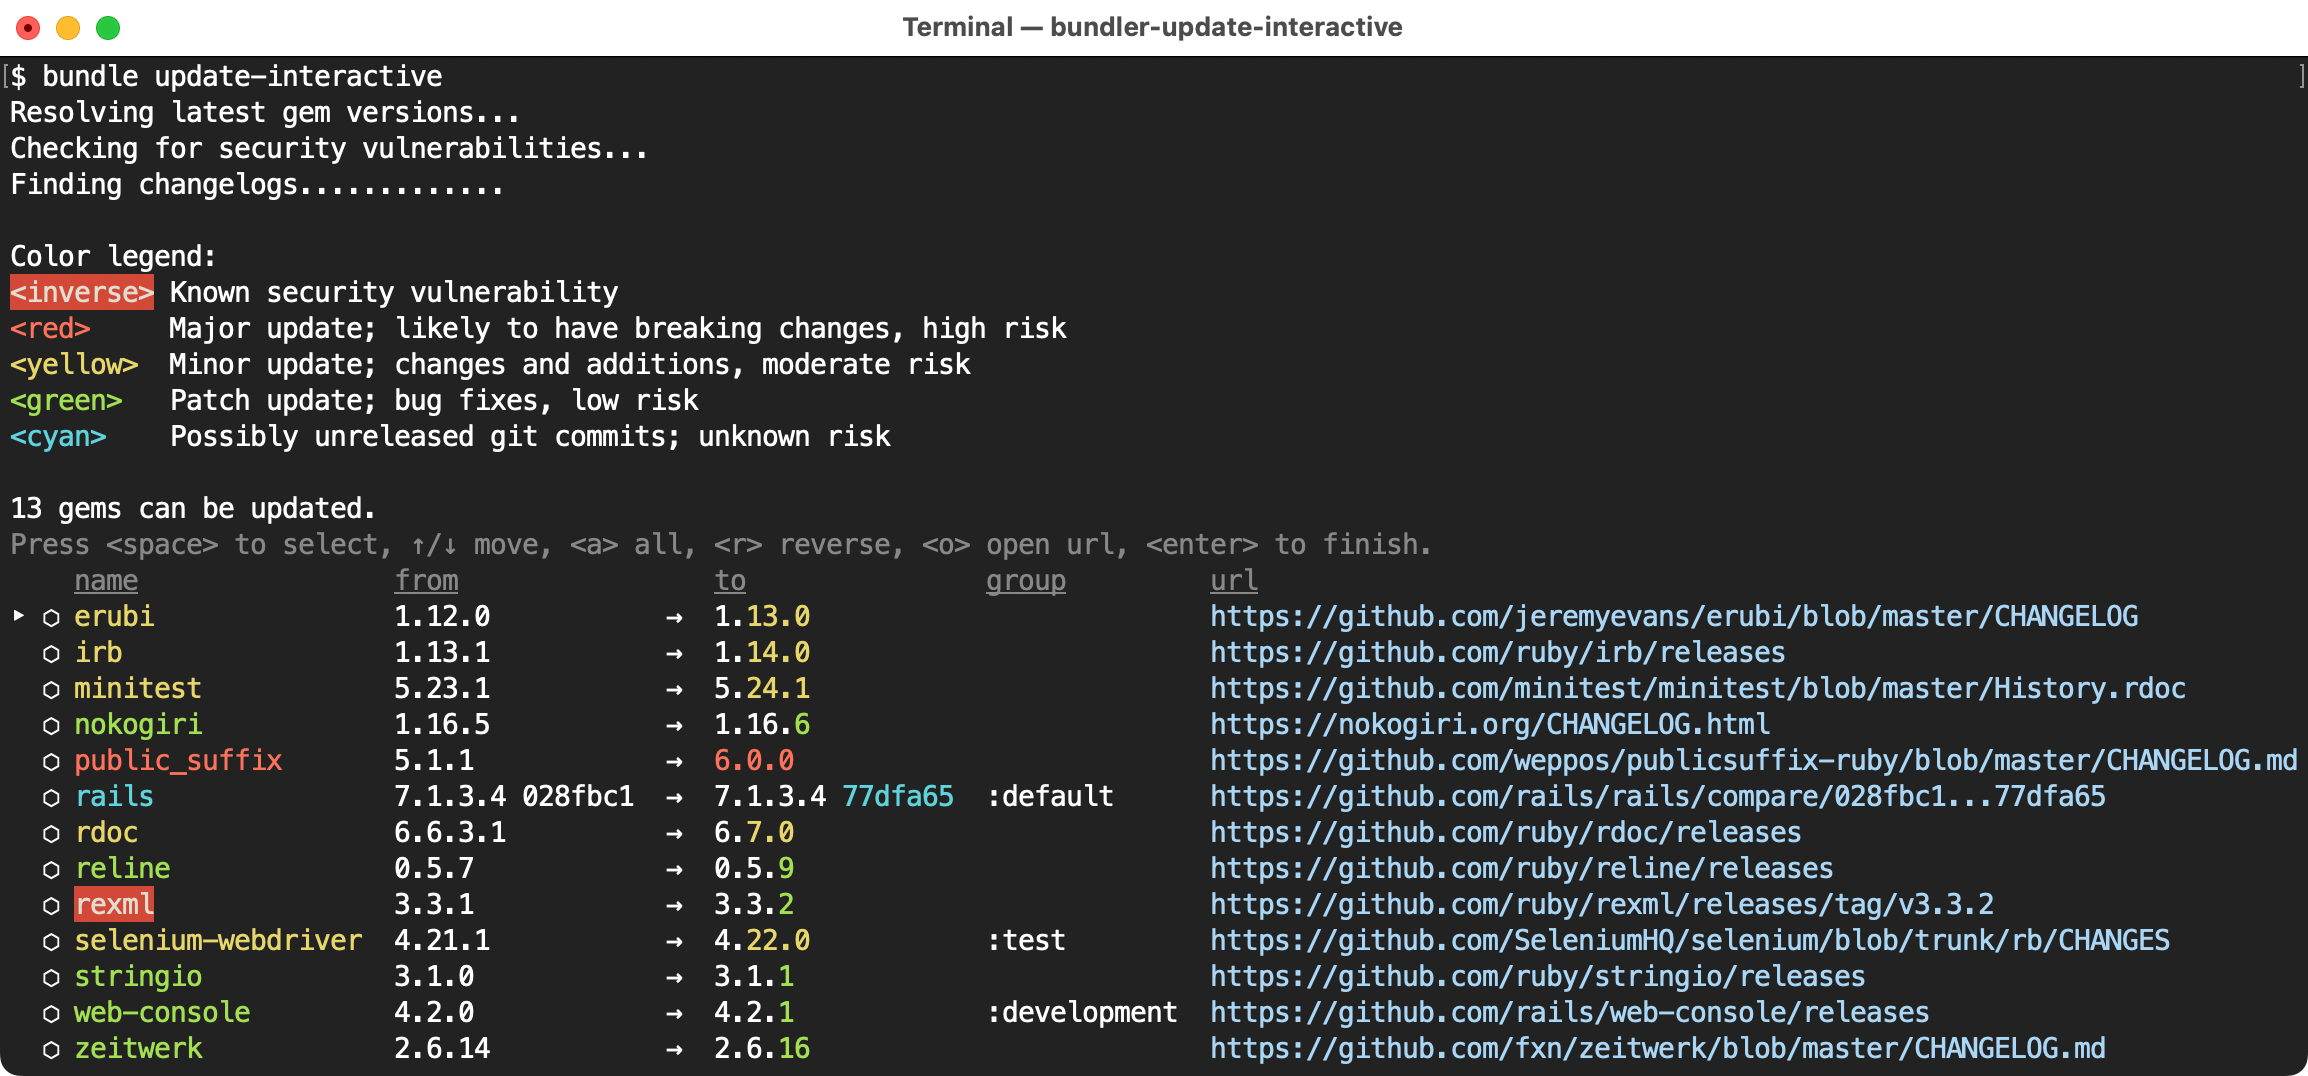Select the highlighted rexml gem name
Viewport: 2308px width, 1076px height.
114,904
